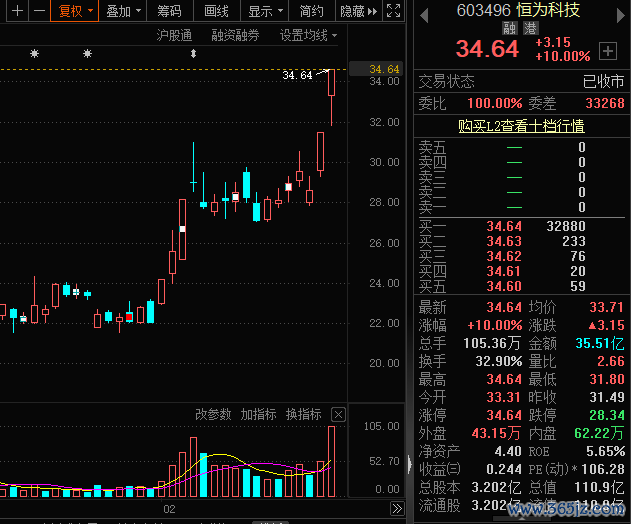Click the 买二 price 34.63
Screen dimensions: 631x524
click(504, 241)
